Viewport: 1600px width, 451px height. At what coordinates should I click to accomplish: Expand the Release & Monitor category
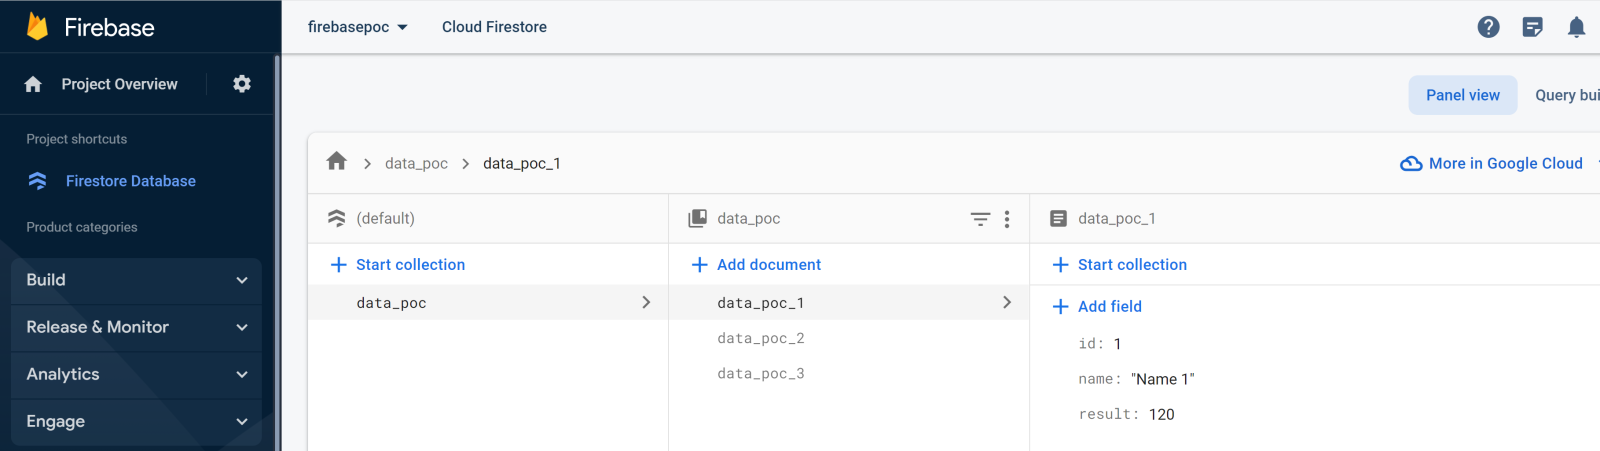[136, 327]
